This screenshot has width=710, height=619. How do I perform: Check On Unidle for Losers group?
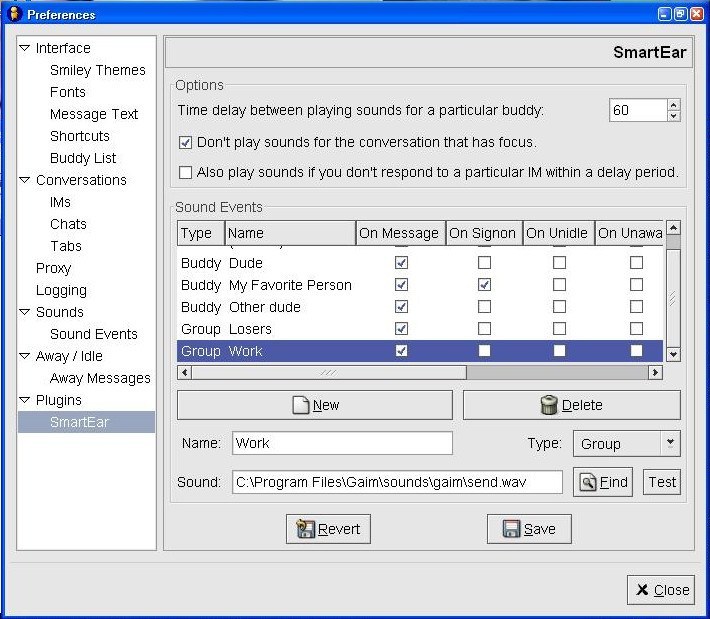559,328
